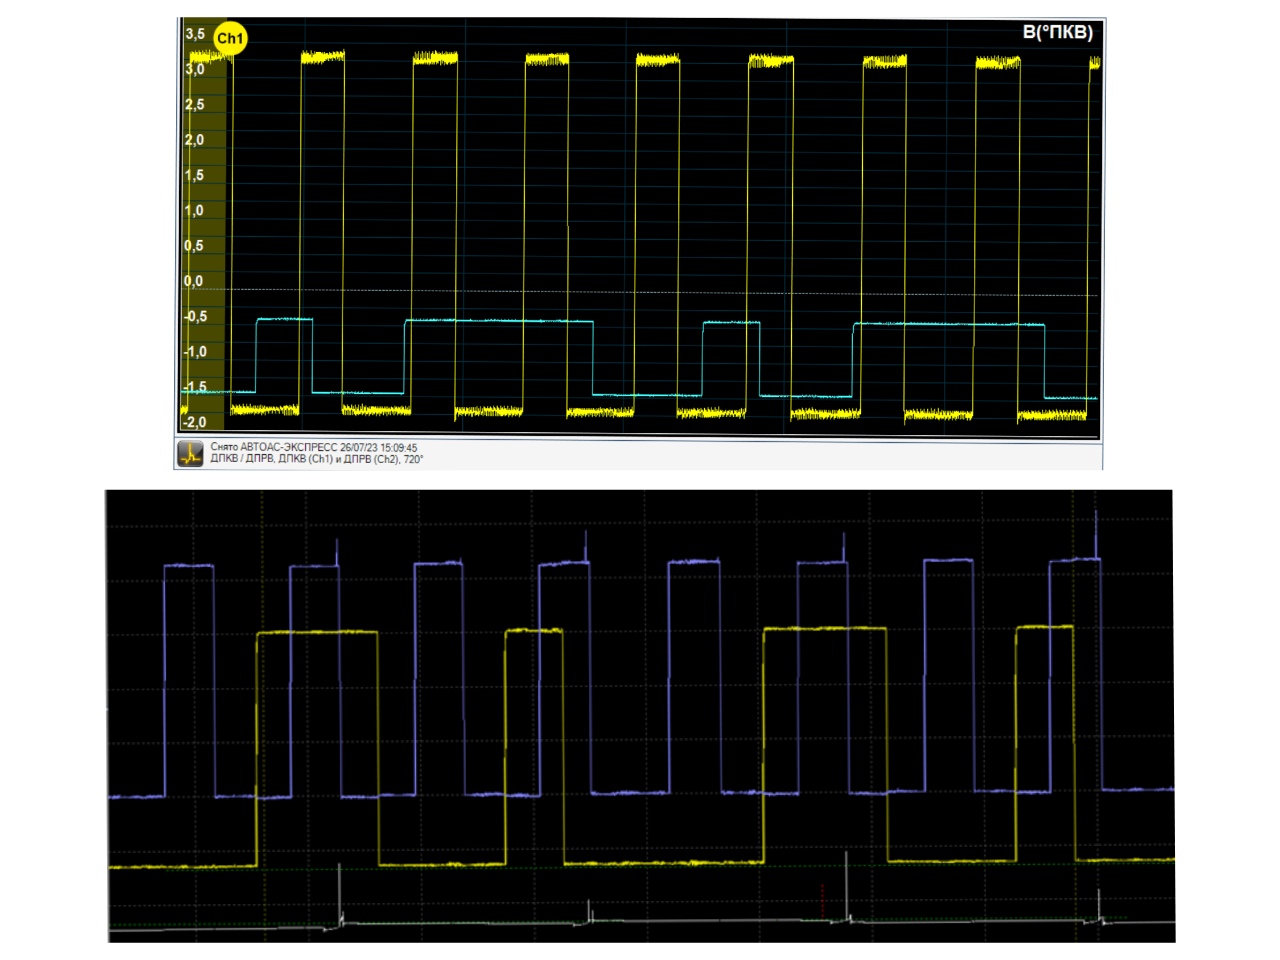This screenshot has height=960, width=1280.
Task: Click the -1,0 voltage axis label
Action: 194,352
